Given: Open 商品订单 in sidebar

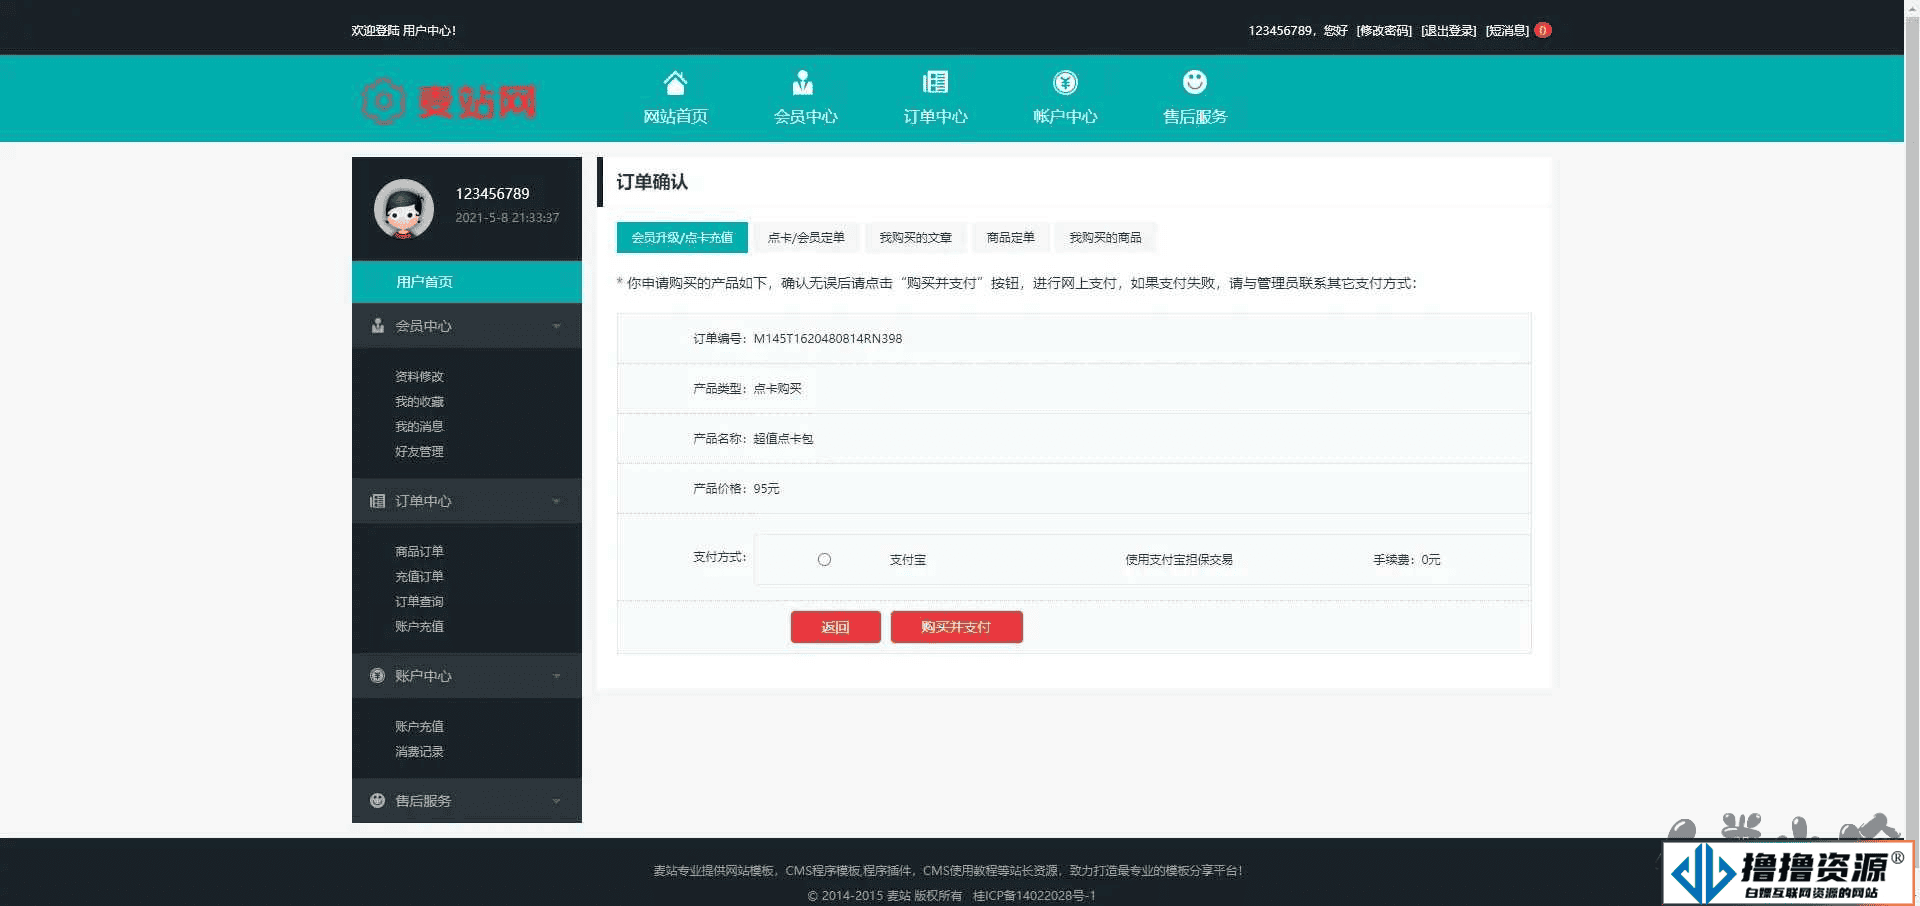Looking at the screenshot, I should pyautogui.click(x=419, y=552).
